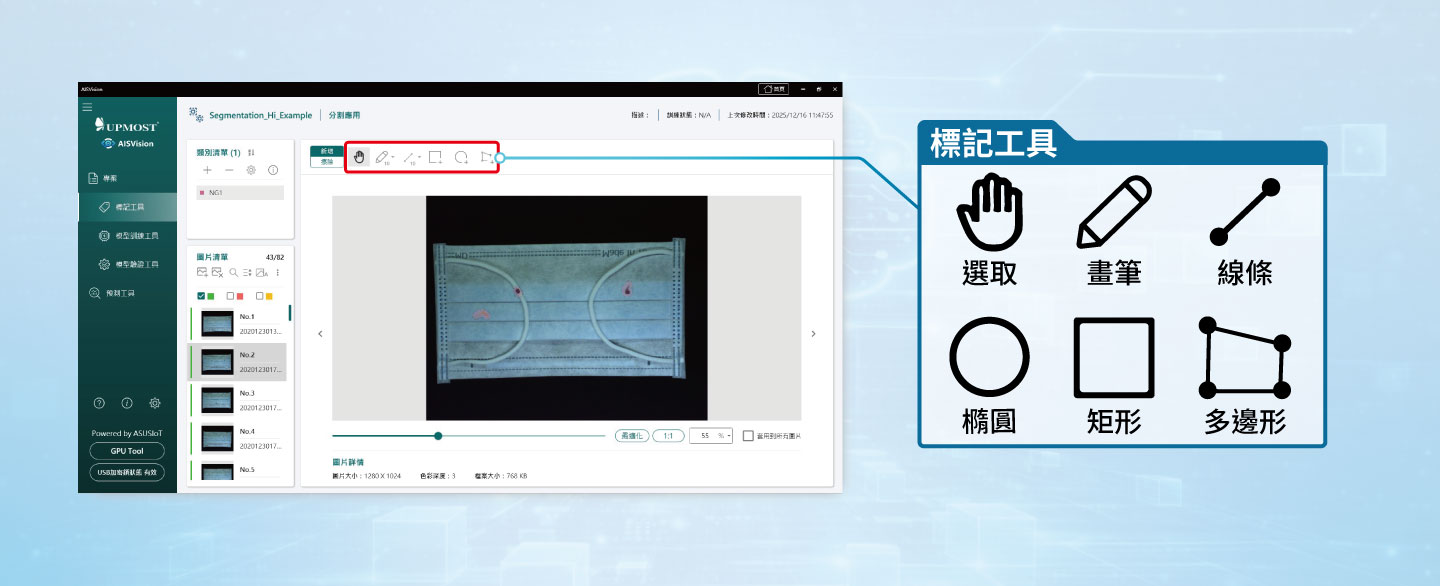The image size is (1440, 586).
Task: Open the zoom percentage dropdown
Action: (x=729, y=436)
